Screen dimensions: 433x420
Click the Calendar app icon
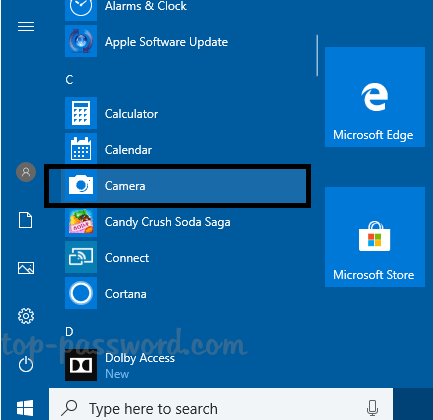point(81,149)
